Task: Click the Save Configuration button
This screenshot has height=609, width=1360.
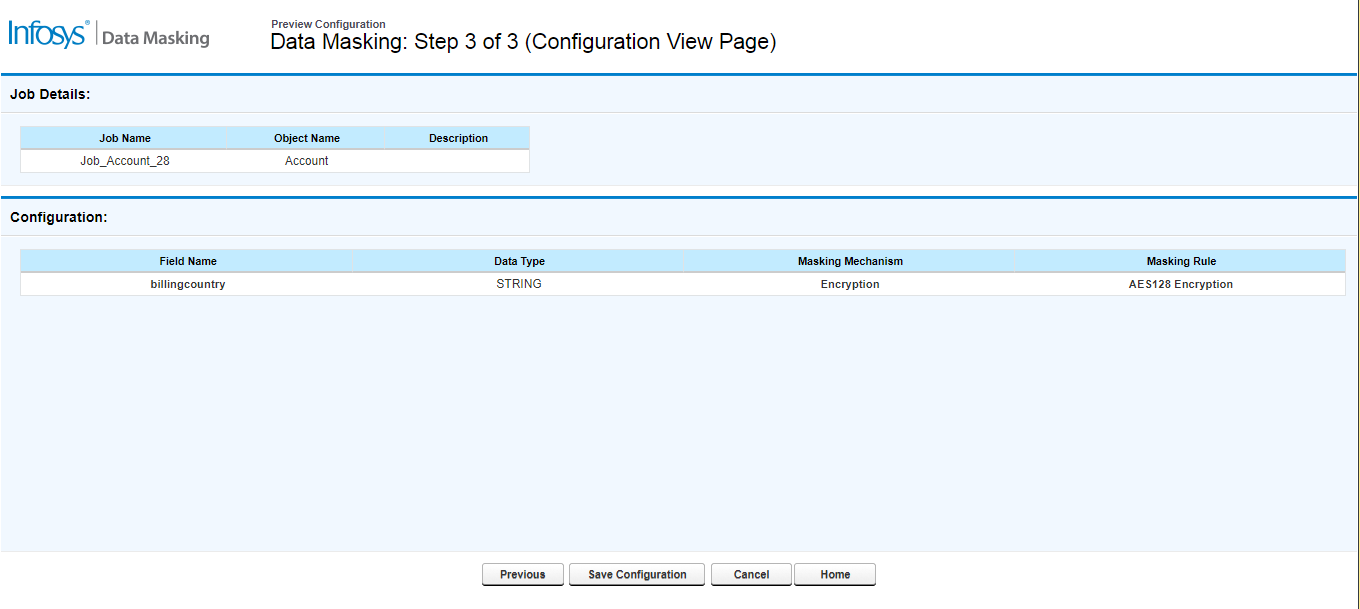Action: click(636, 574)
